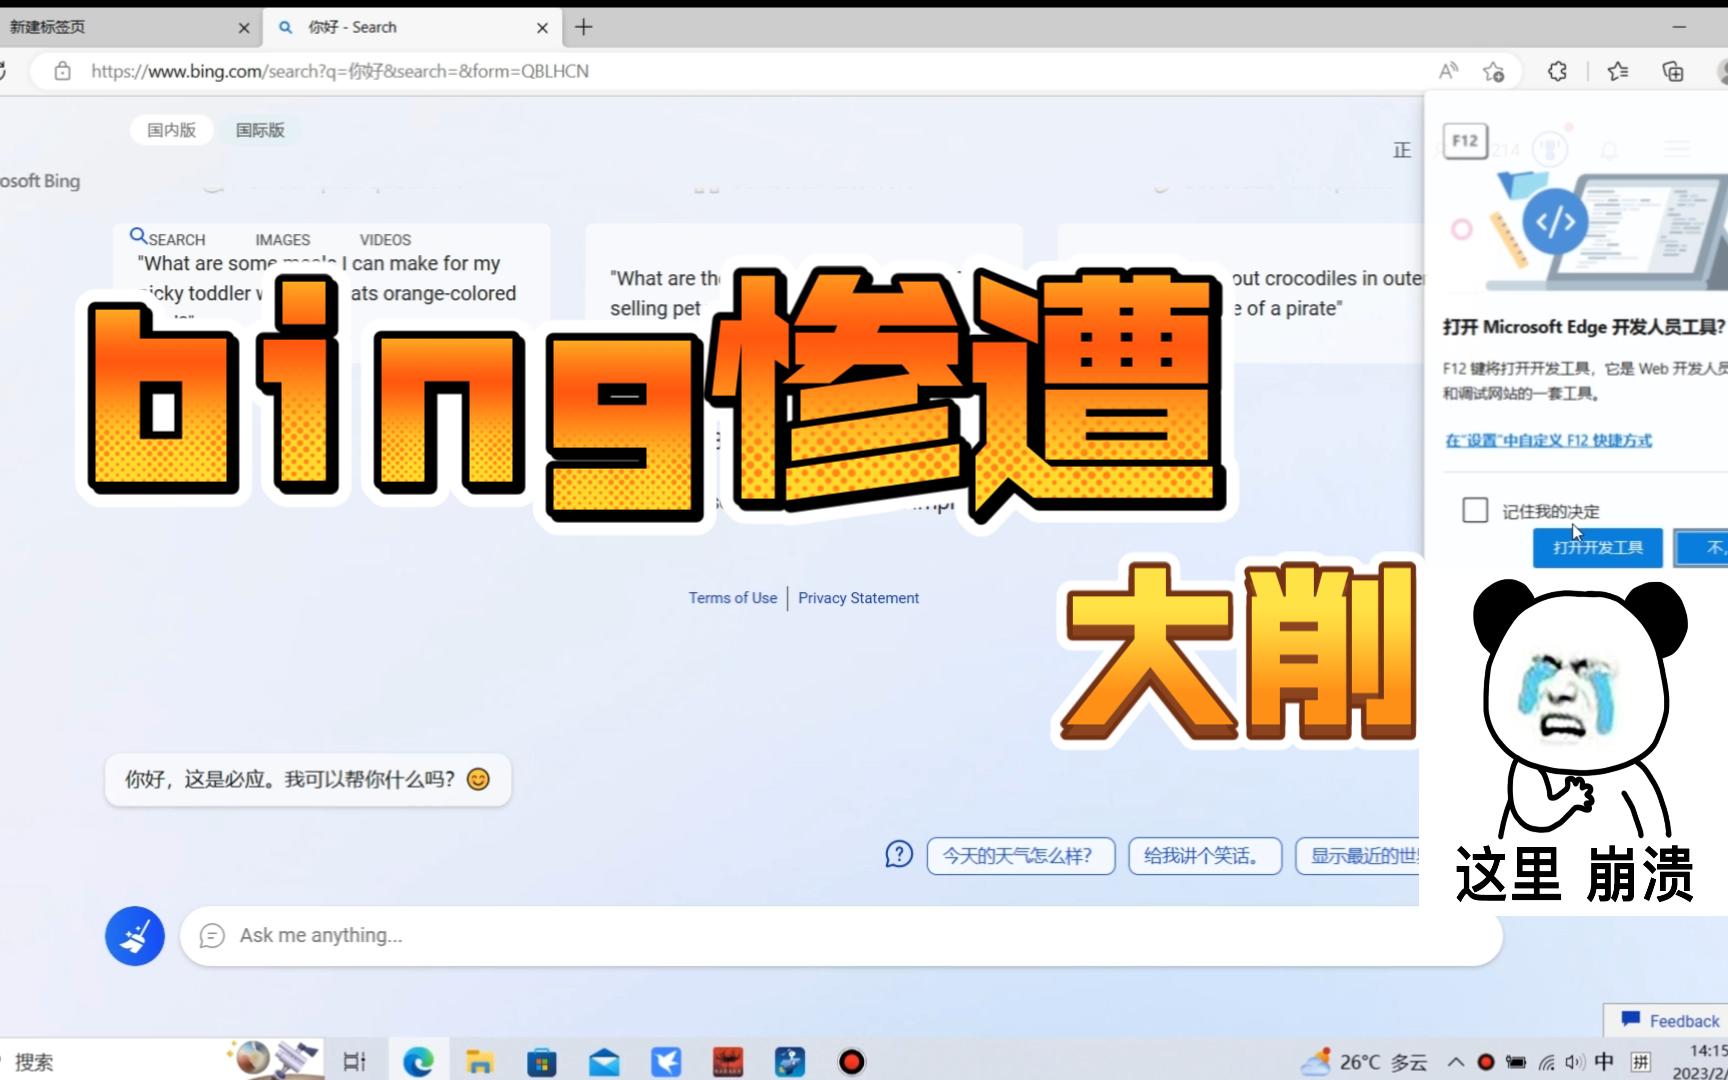Image resolution: width=1728 pixels, height=1080 pixels.
Task: Click the 打开开发工具 button
Action: (1597, 548)
